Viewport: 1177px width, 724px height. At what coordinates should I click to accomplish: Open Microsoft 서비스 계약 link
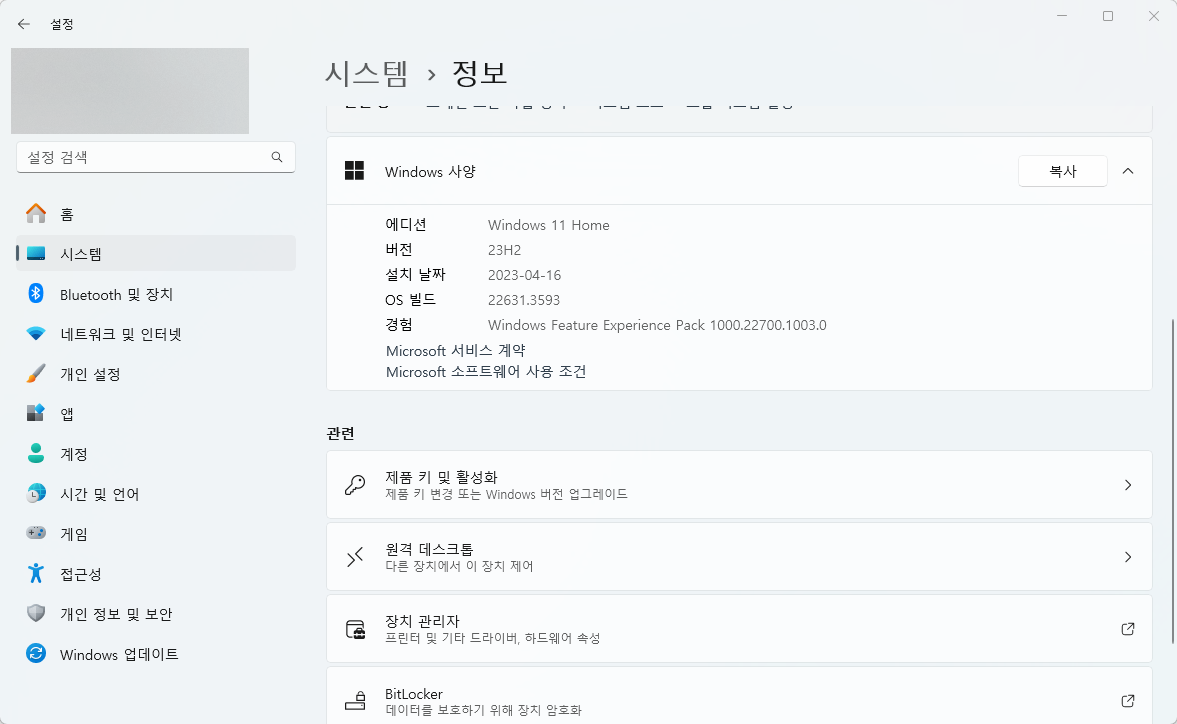455,350
